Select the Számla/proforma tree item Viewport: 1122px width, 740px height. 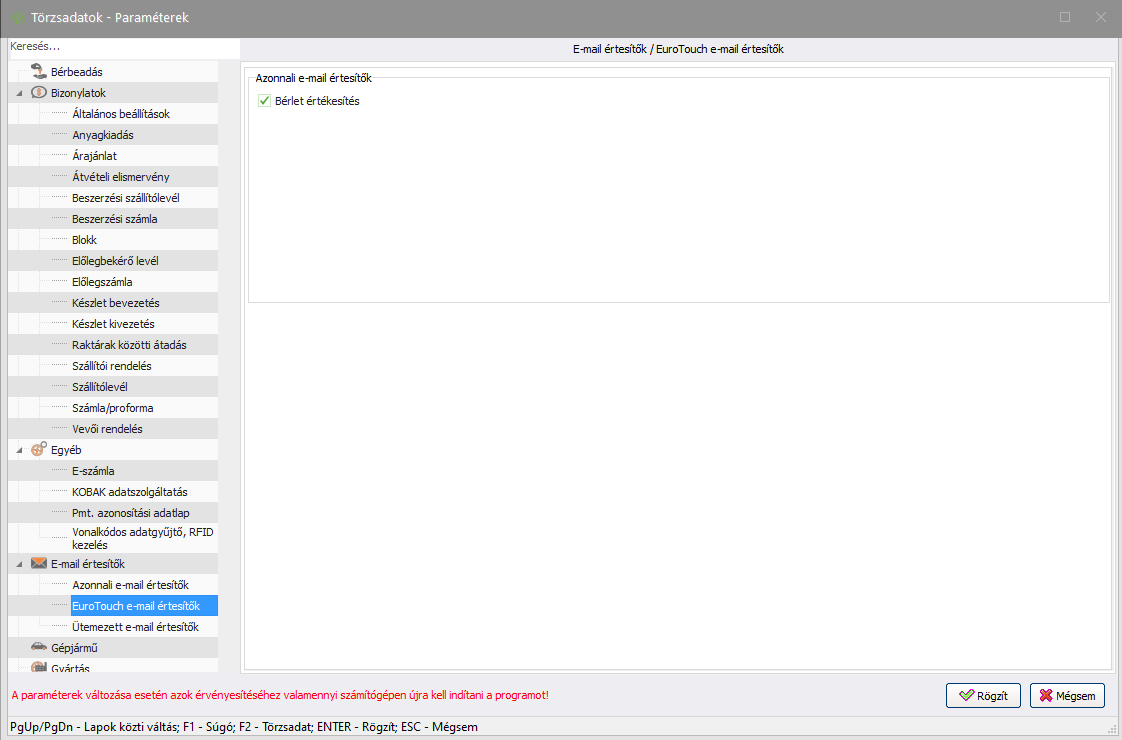pyautogui.click(x=112, y=408)
